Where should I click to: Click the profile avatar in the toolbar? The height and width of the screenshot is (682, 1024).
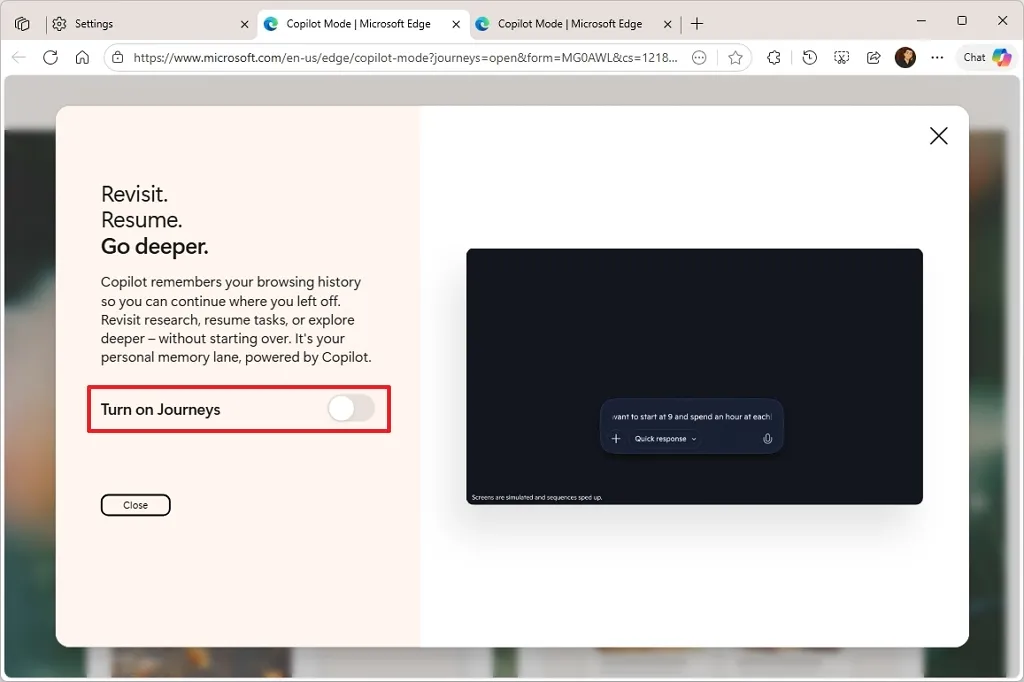point(905,57)
